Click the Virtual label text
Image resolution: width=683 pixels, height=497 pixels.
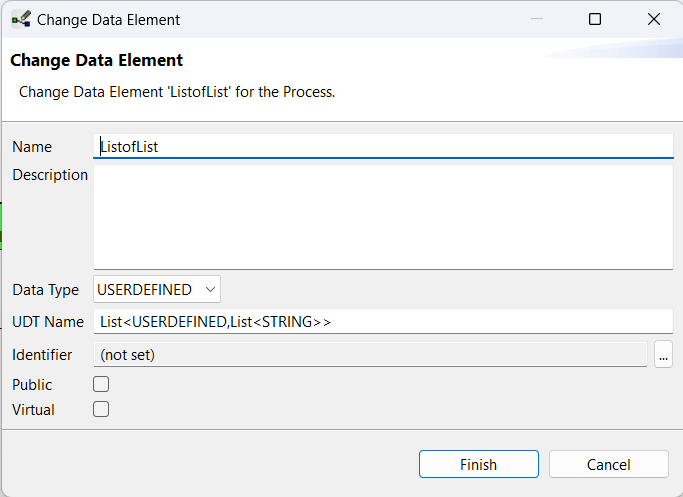coord(34,410)
